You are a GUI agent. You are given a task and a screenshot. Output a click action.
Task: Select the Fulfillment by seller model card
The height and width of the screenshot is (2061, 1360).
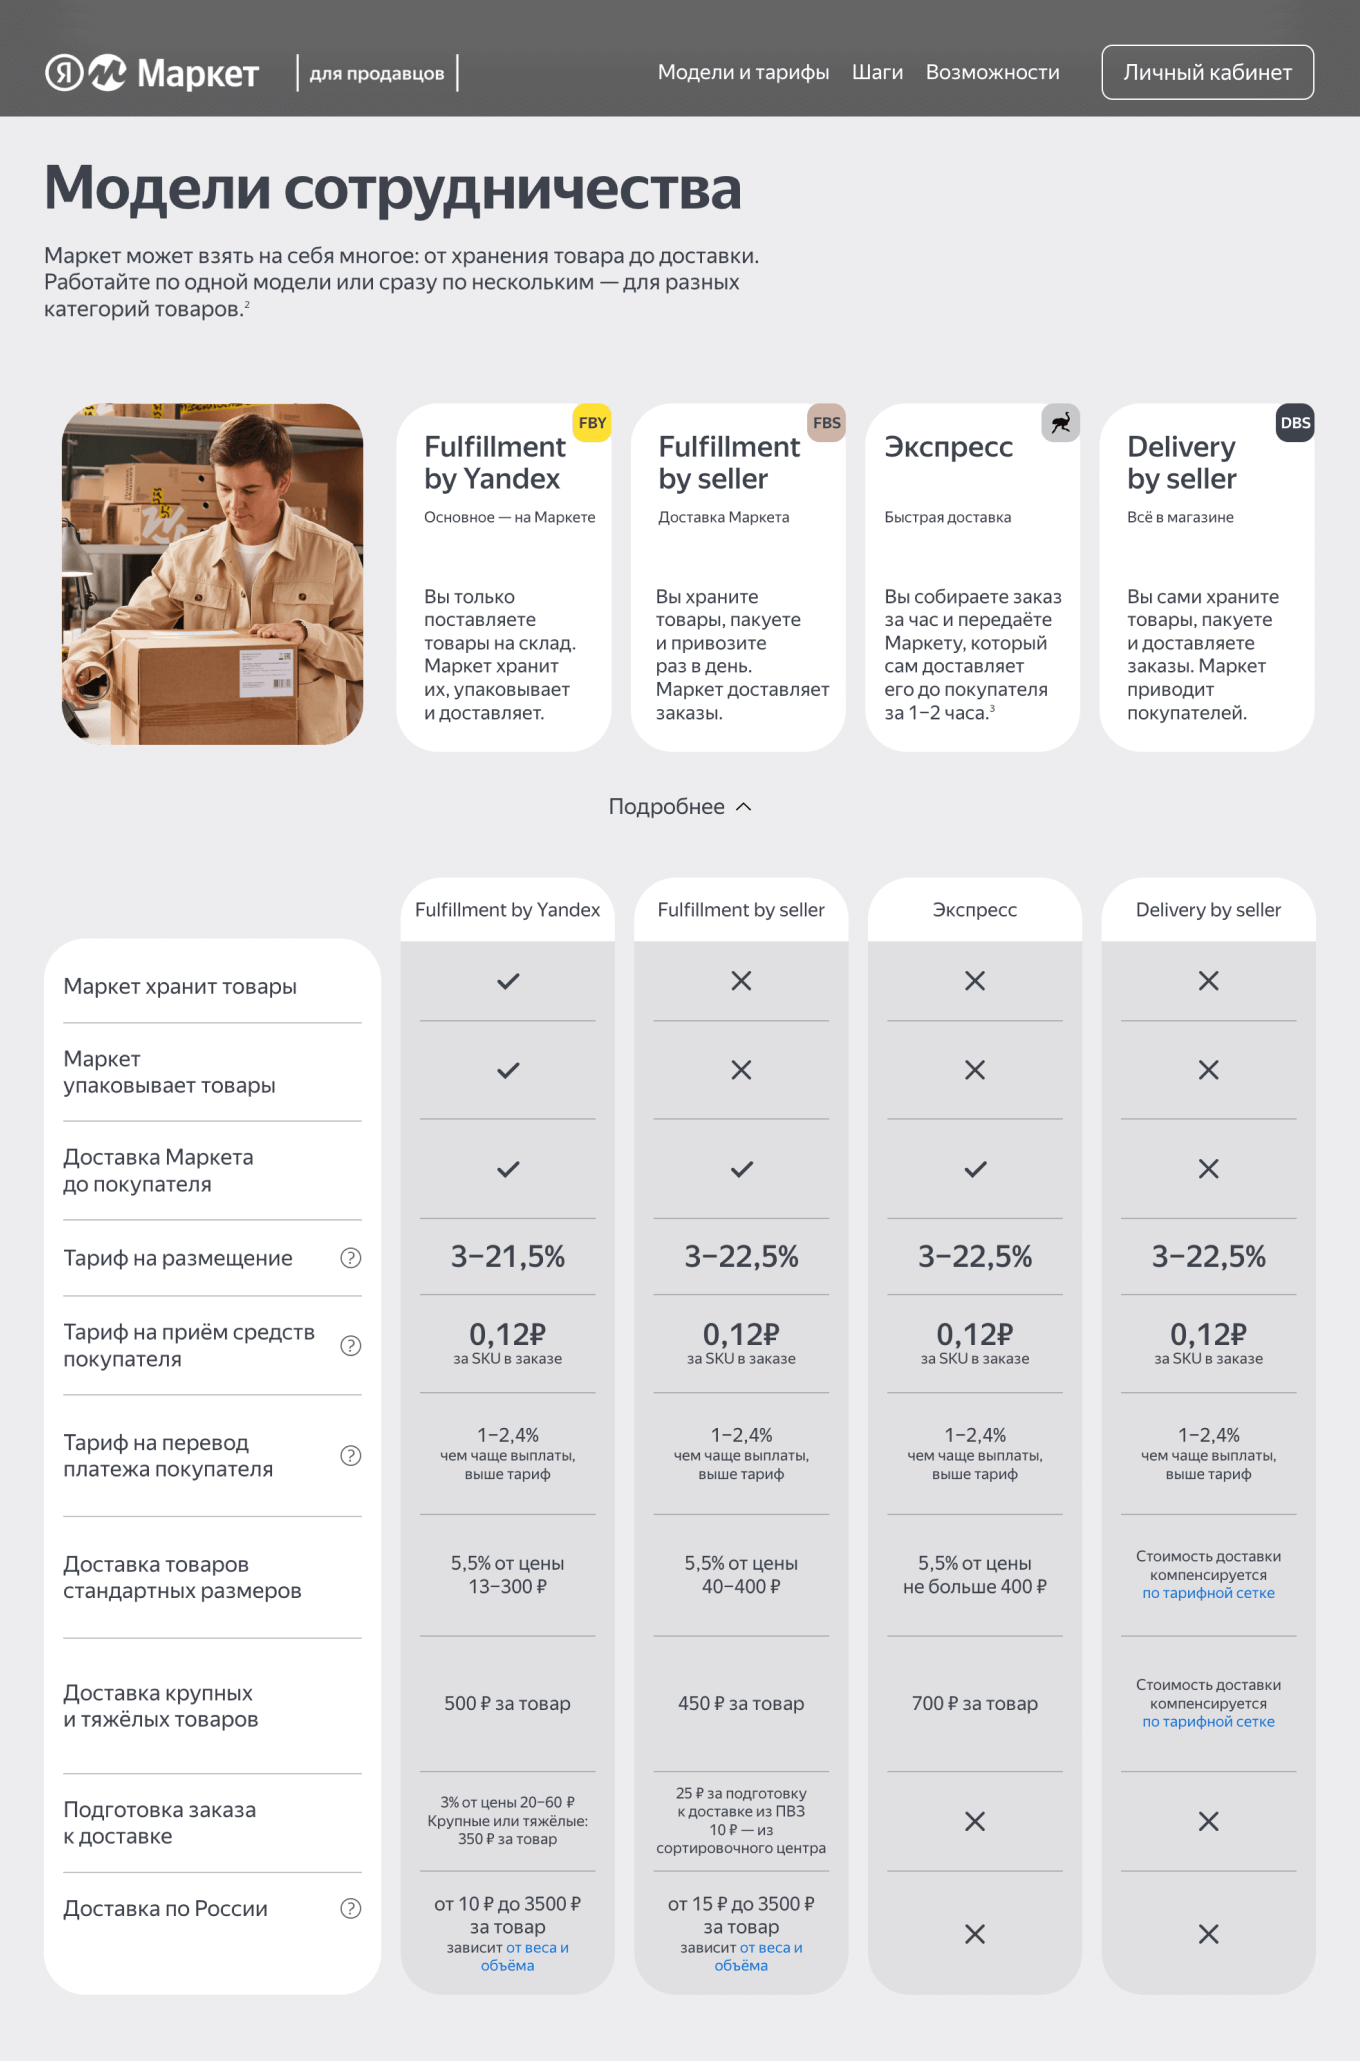738,577
